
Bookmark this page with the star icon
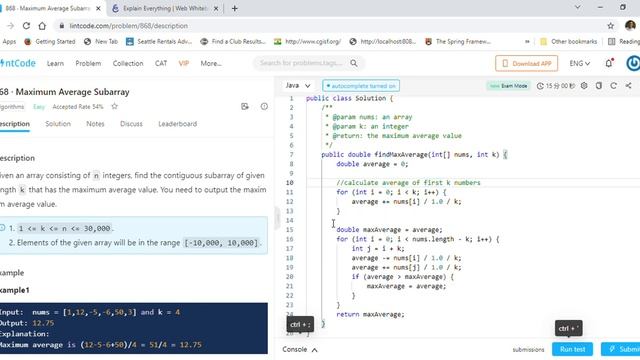pos(611,26)
